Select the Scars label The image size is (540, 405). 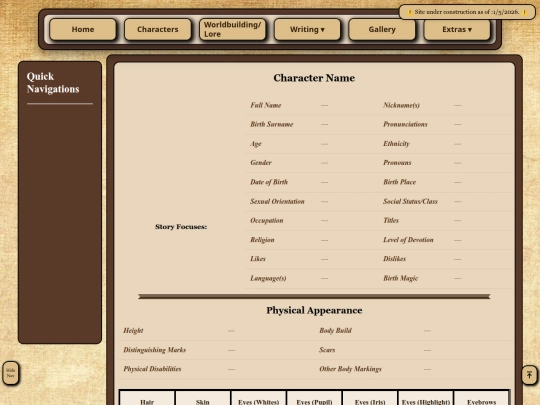coord(327,350)
